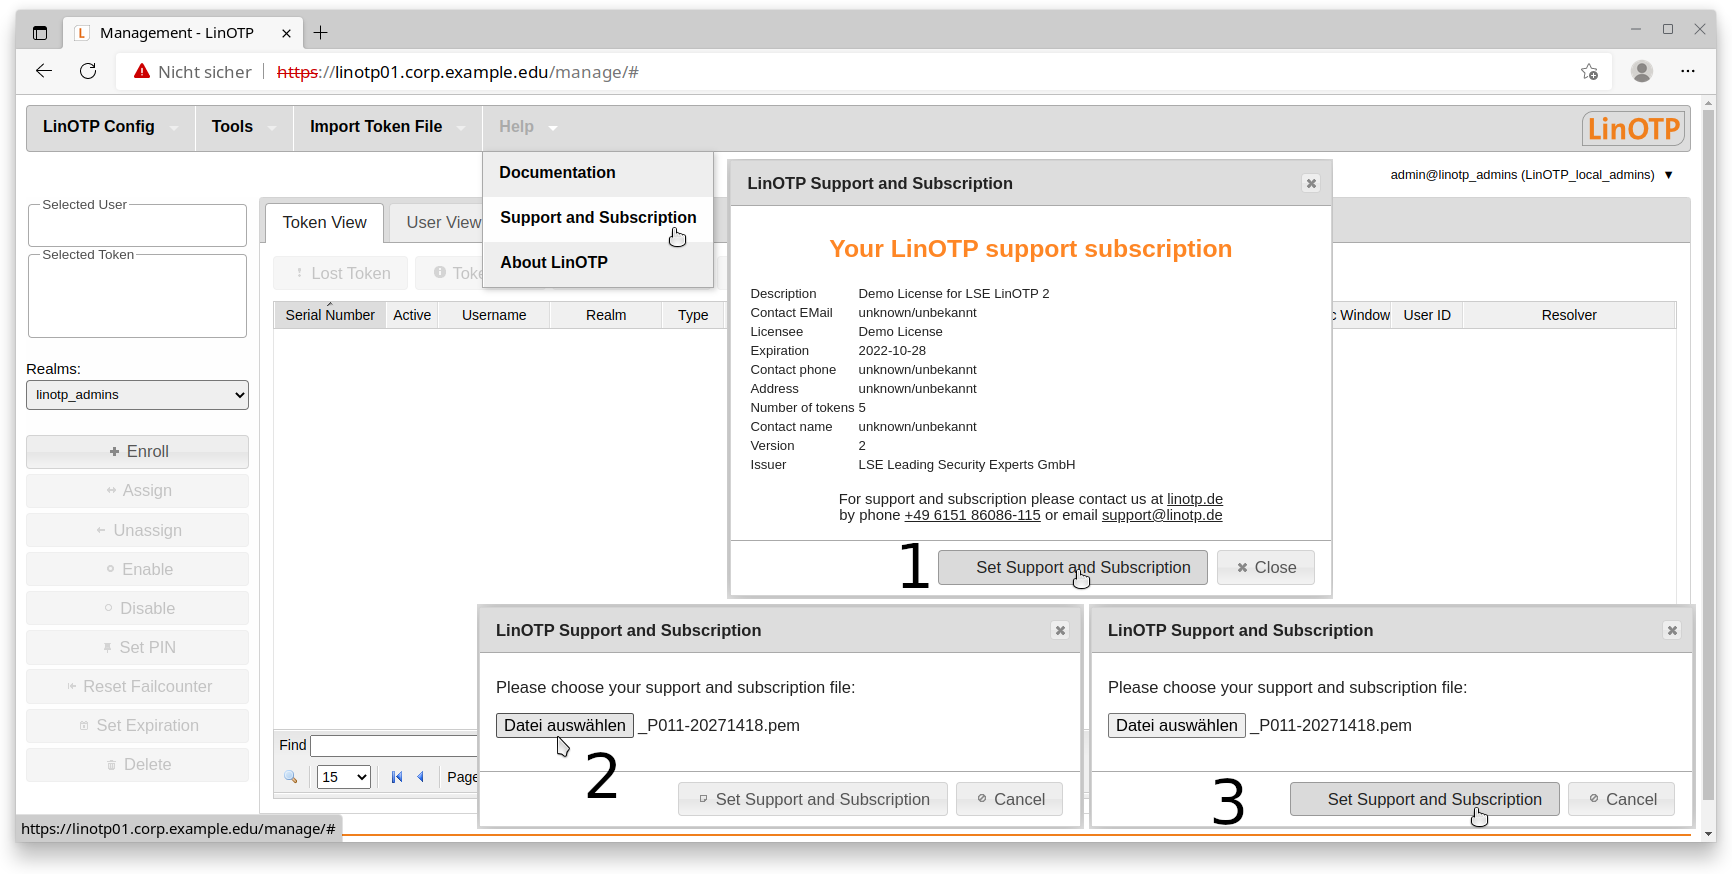Screen dimensions: 1732x874
Task: Expand the Realms dropdown linotp_admins
Action: tap(137, 395)
